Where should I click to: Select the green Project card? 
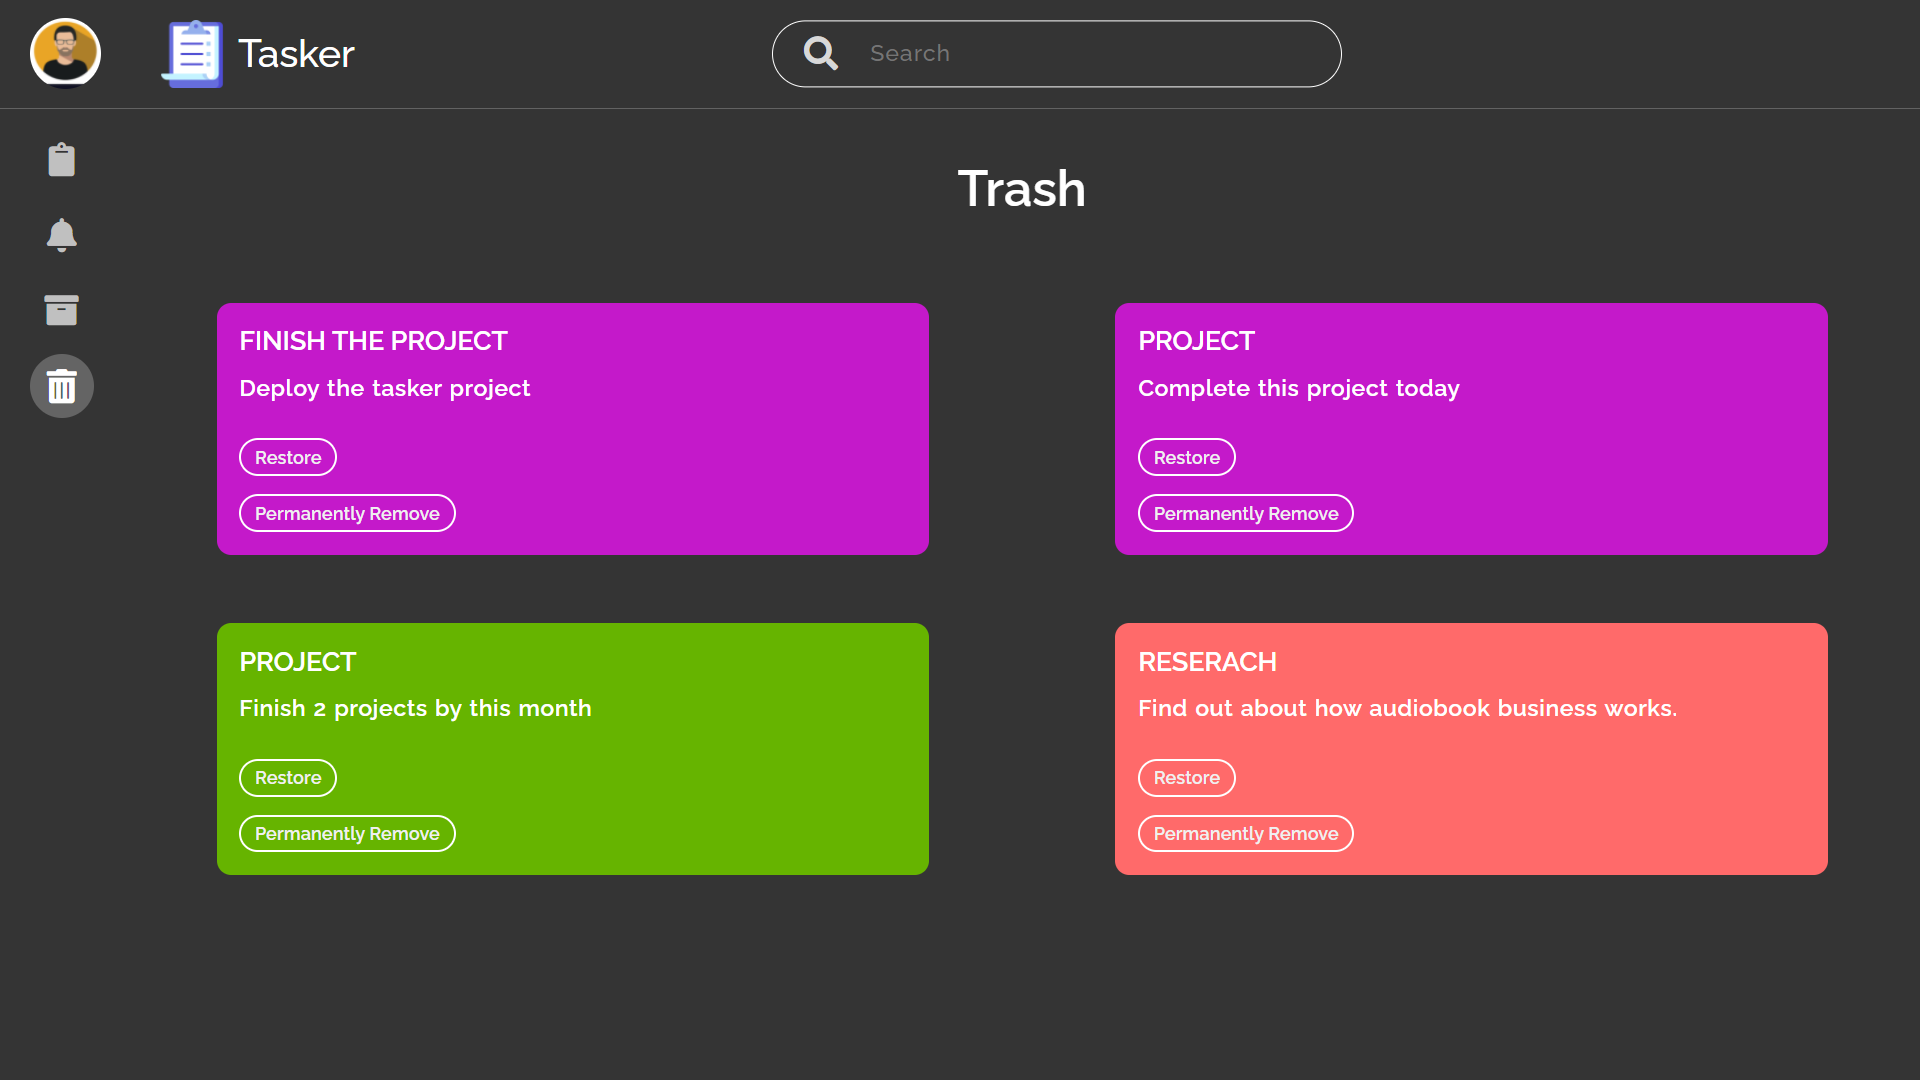point(573,749)
